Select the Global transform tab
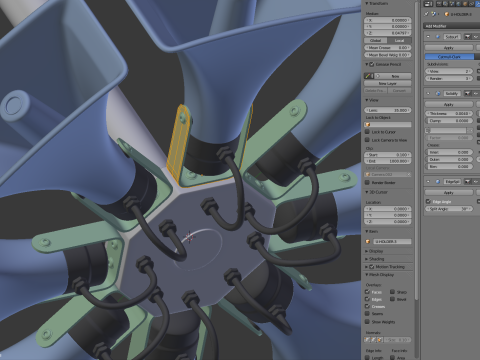Image resolution: width=480 pixels, height=360 pixels. click(x=376, y=40)
